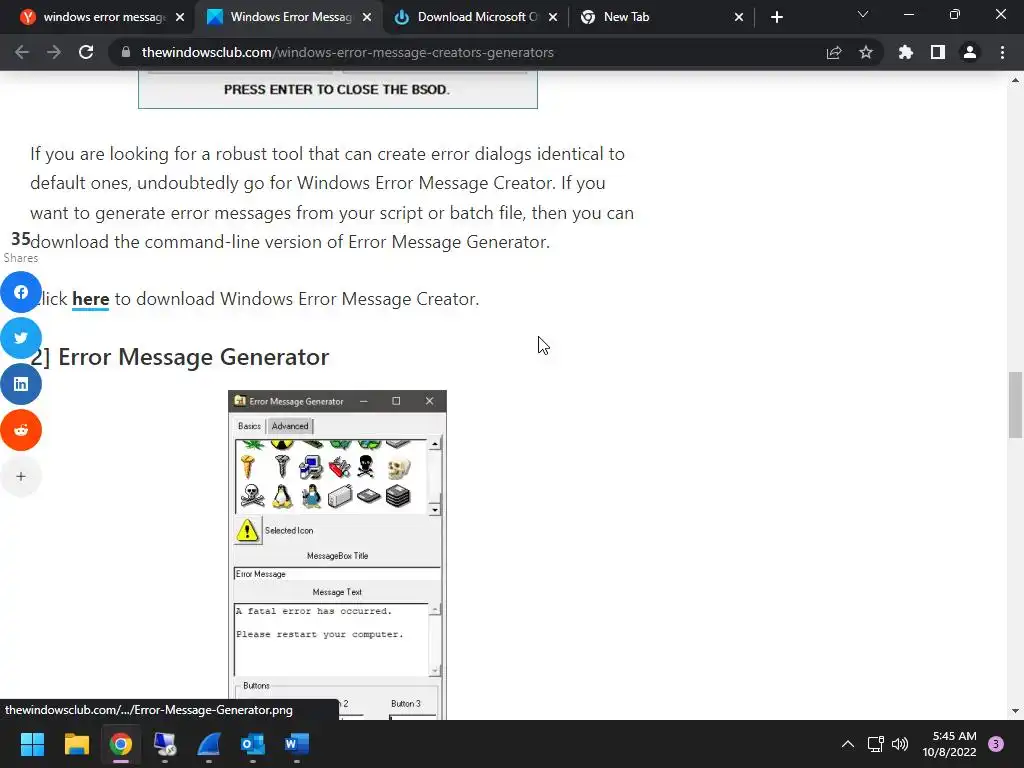Open the blue shark-fin taskbar app
The image size is (1024, 768).
pyautogui.click(x=209, y=744)
